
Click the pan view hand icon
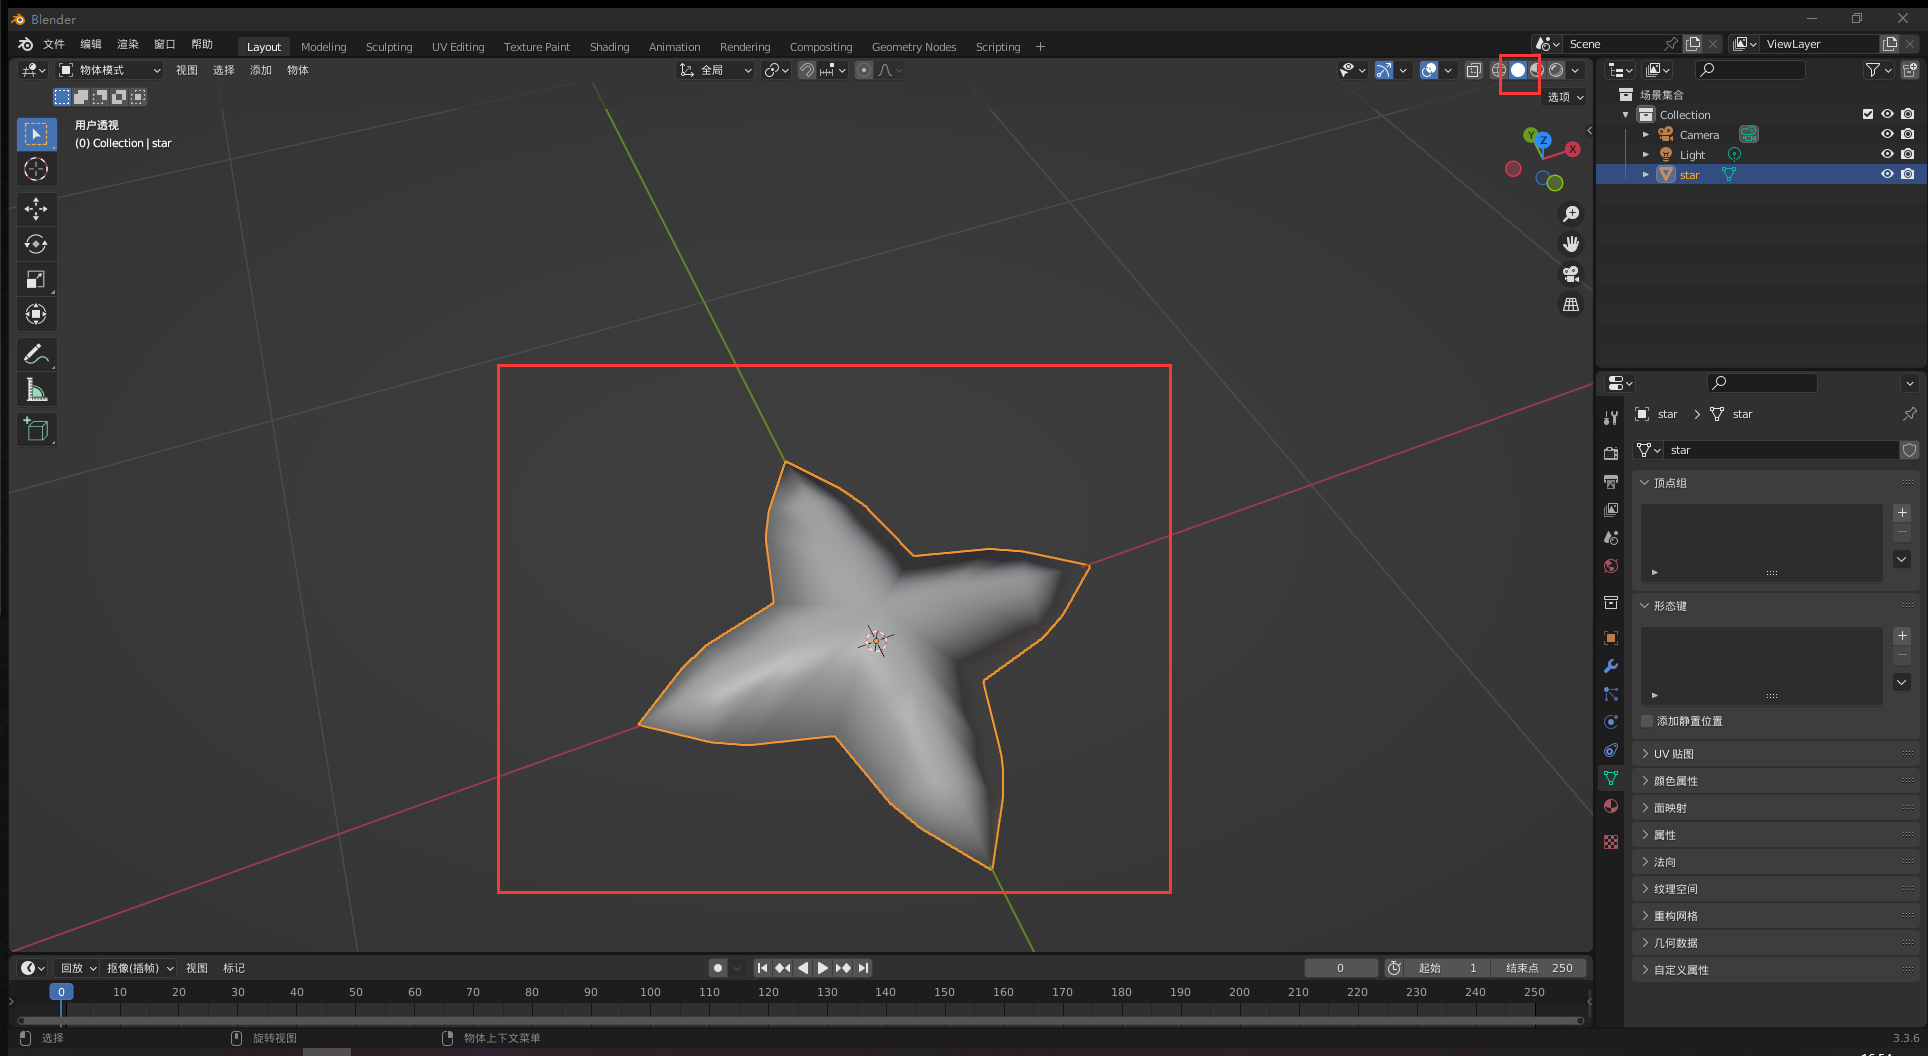[1571, 244]
